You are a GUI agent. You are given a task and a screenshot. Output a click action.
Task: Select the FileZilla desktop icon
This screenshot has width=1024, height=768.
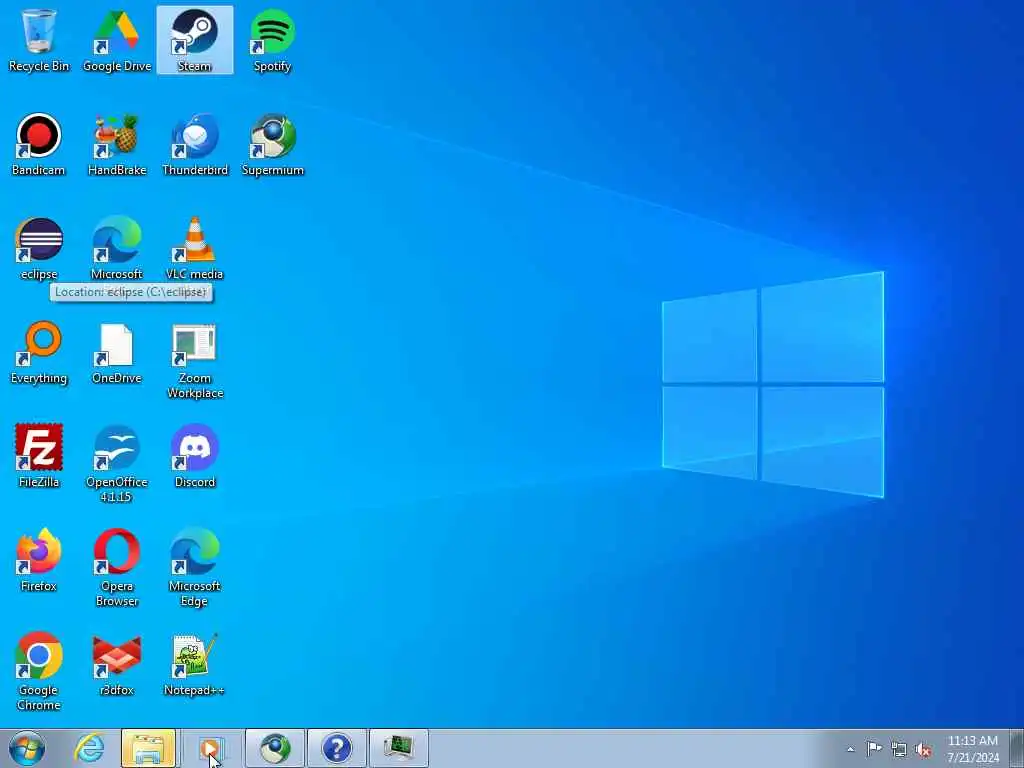pos(39,456)
